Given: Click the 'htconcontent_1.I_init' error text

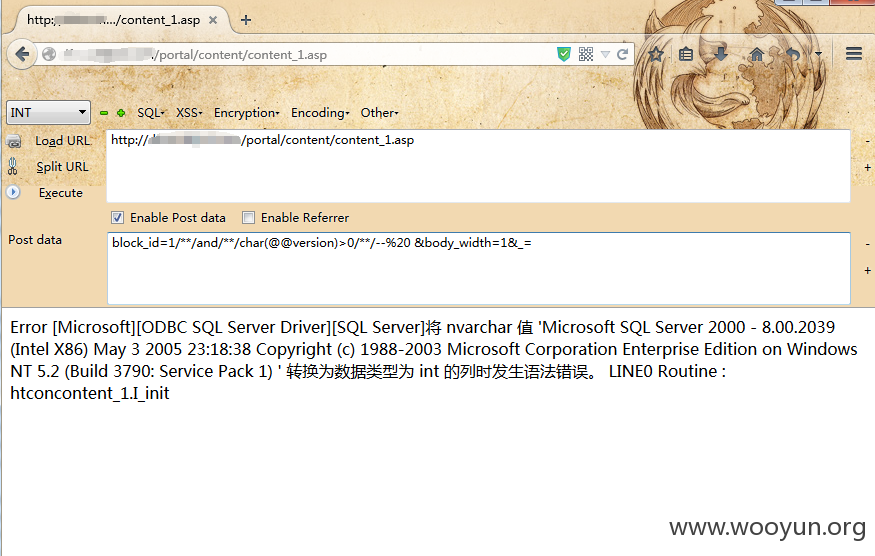Looking at the screenshot, I should (90, 394).
